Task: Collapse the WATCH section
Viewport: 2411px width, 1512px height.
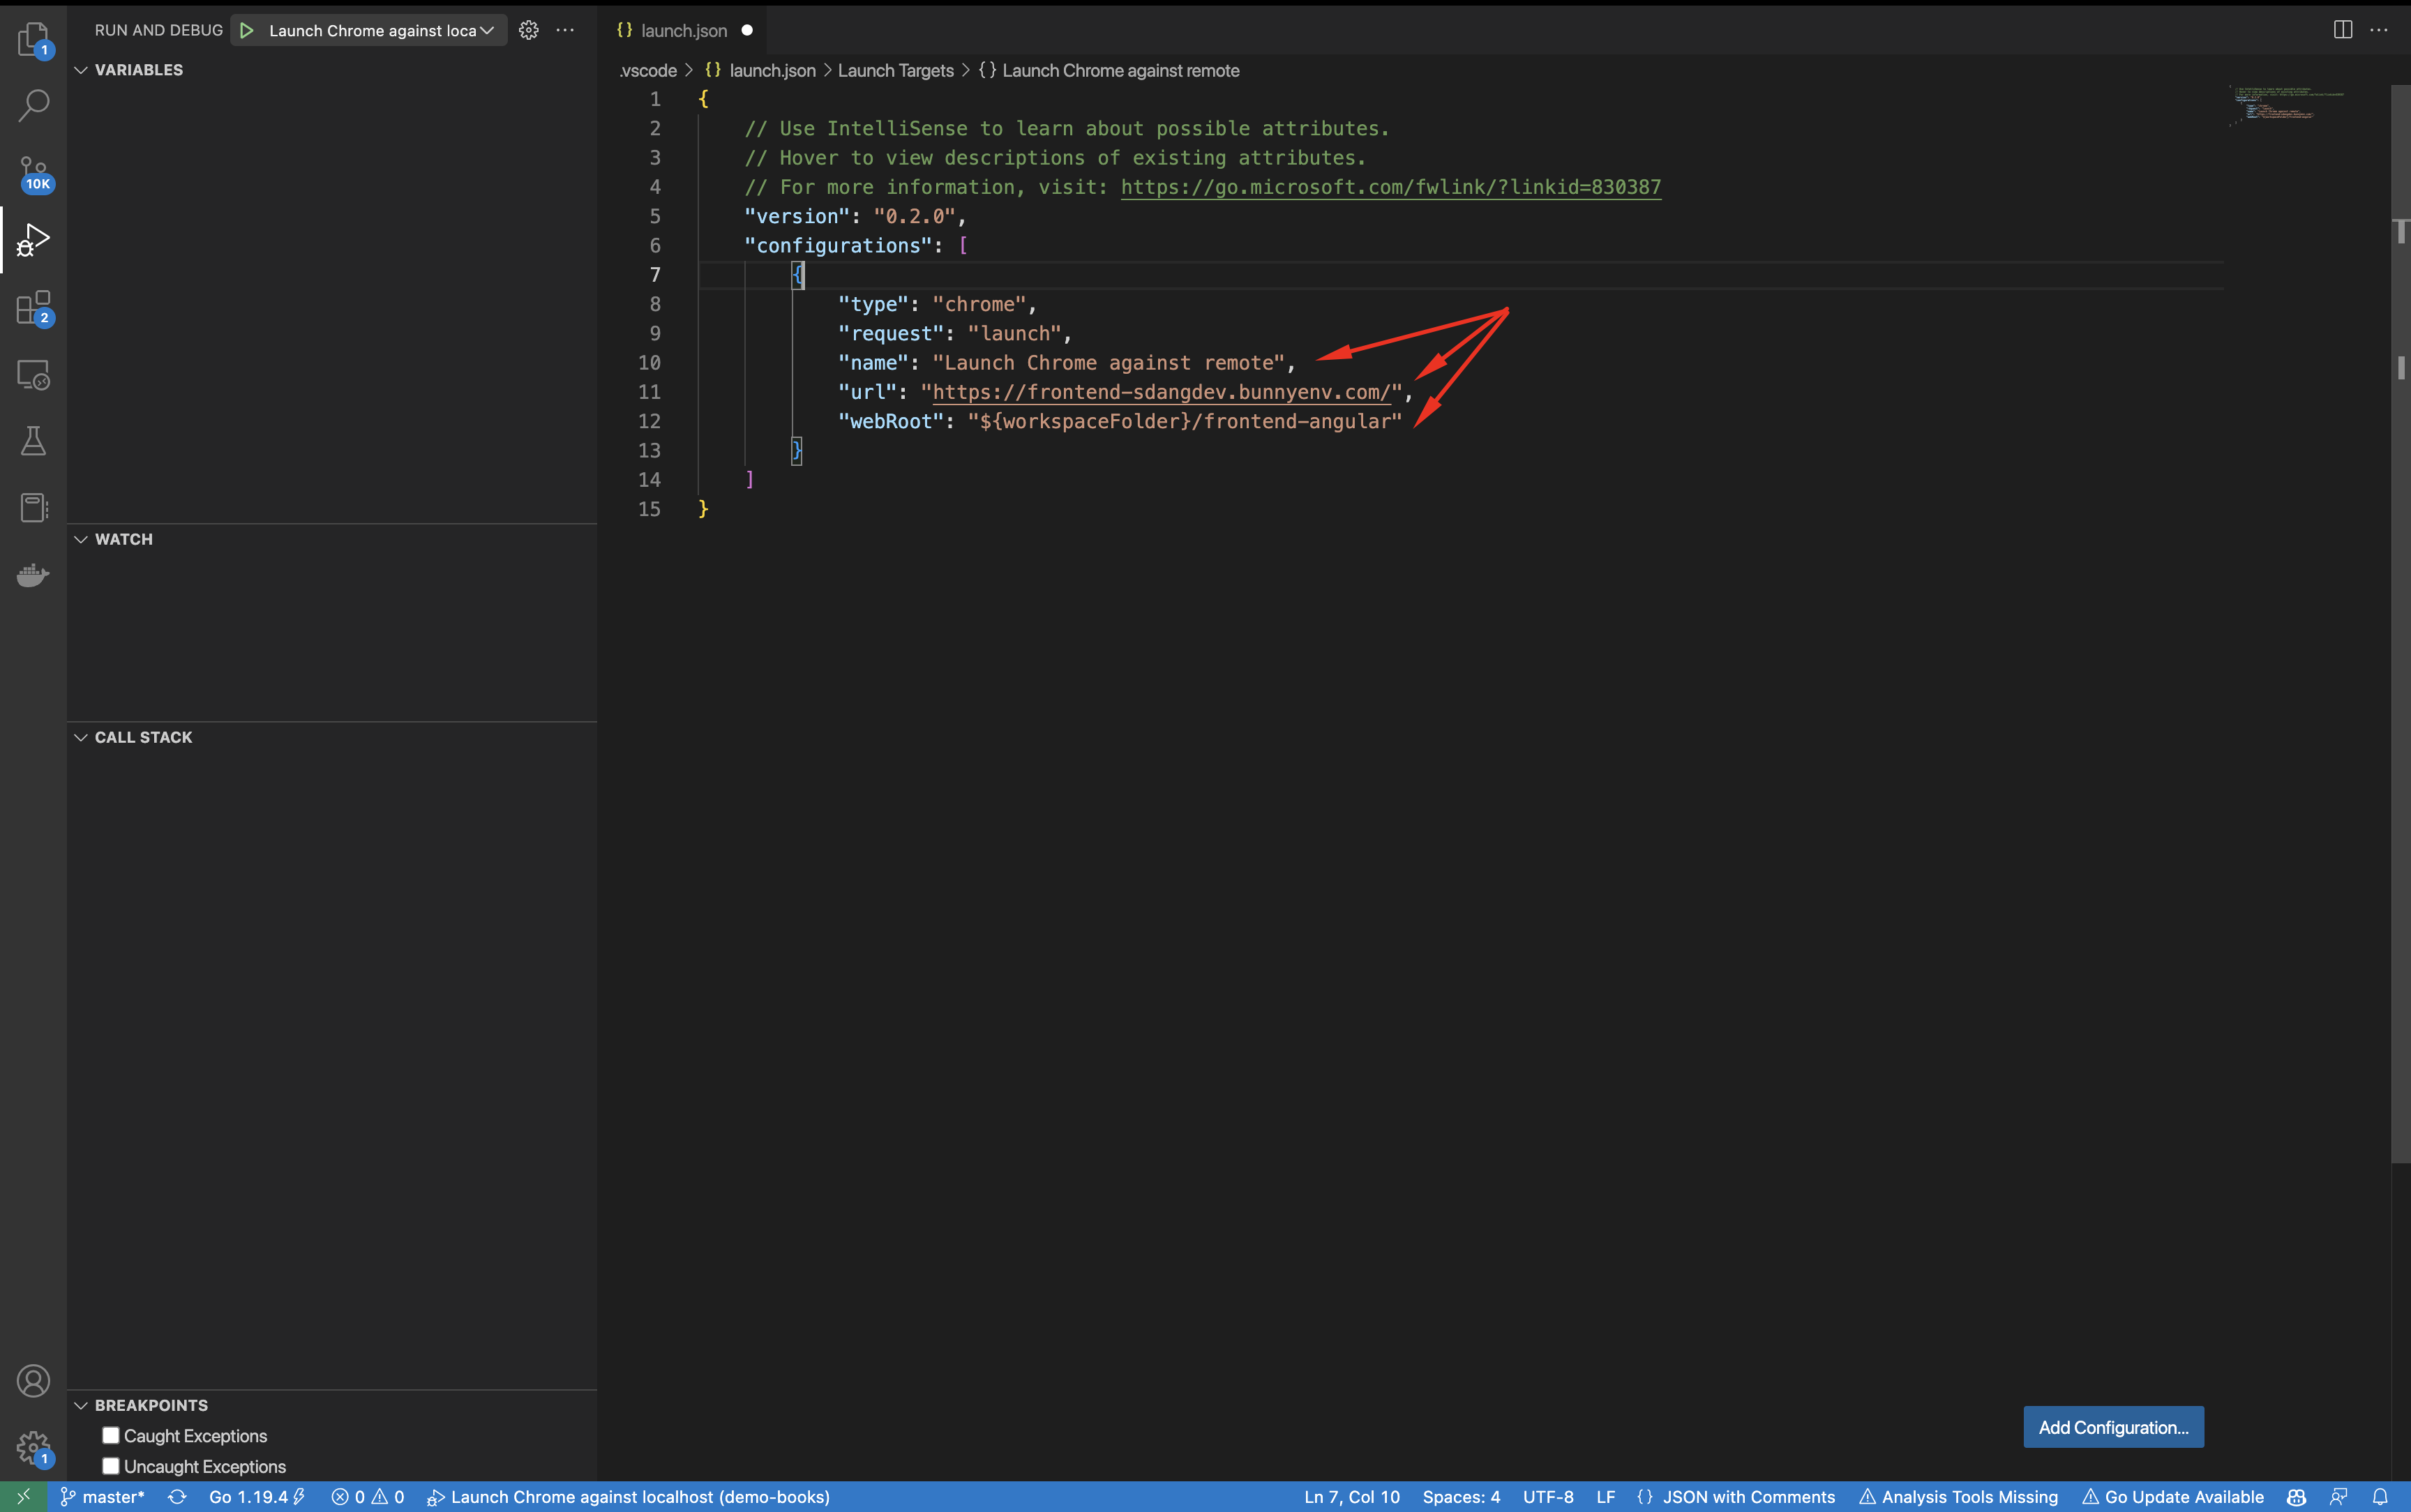Action: 81,539
